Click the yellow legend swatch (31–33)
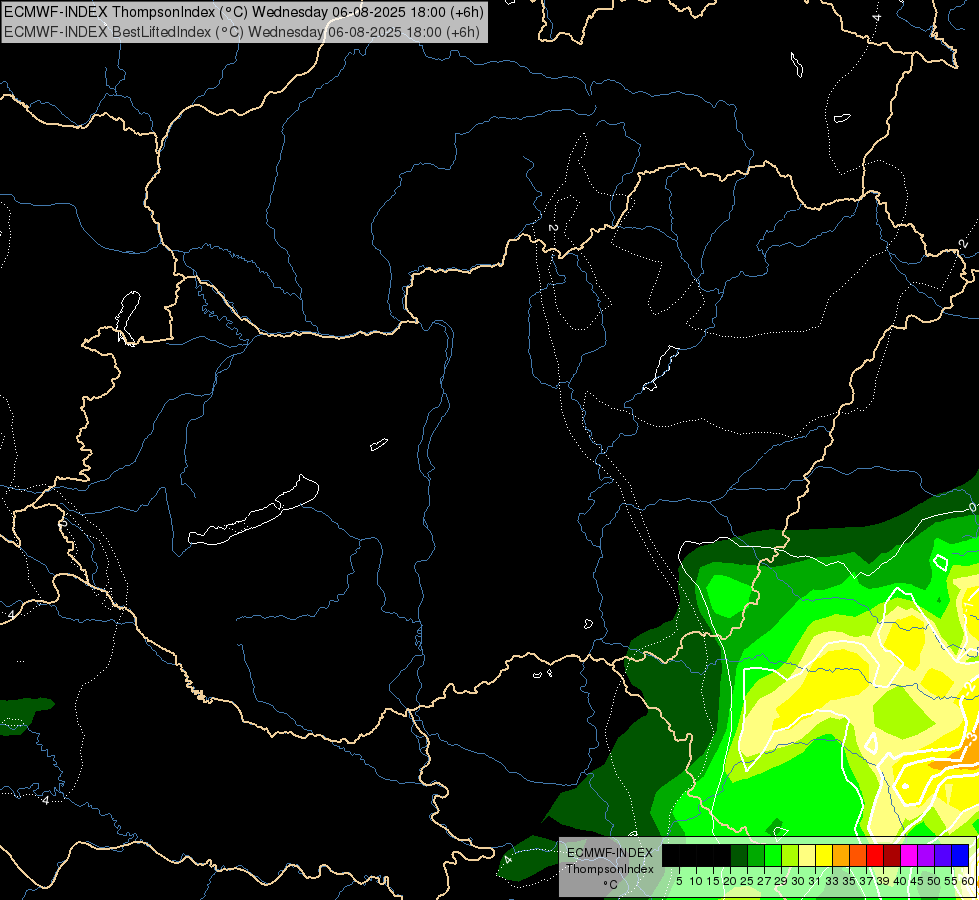This screenshot has width=979, height=900. coord(824,855)
